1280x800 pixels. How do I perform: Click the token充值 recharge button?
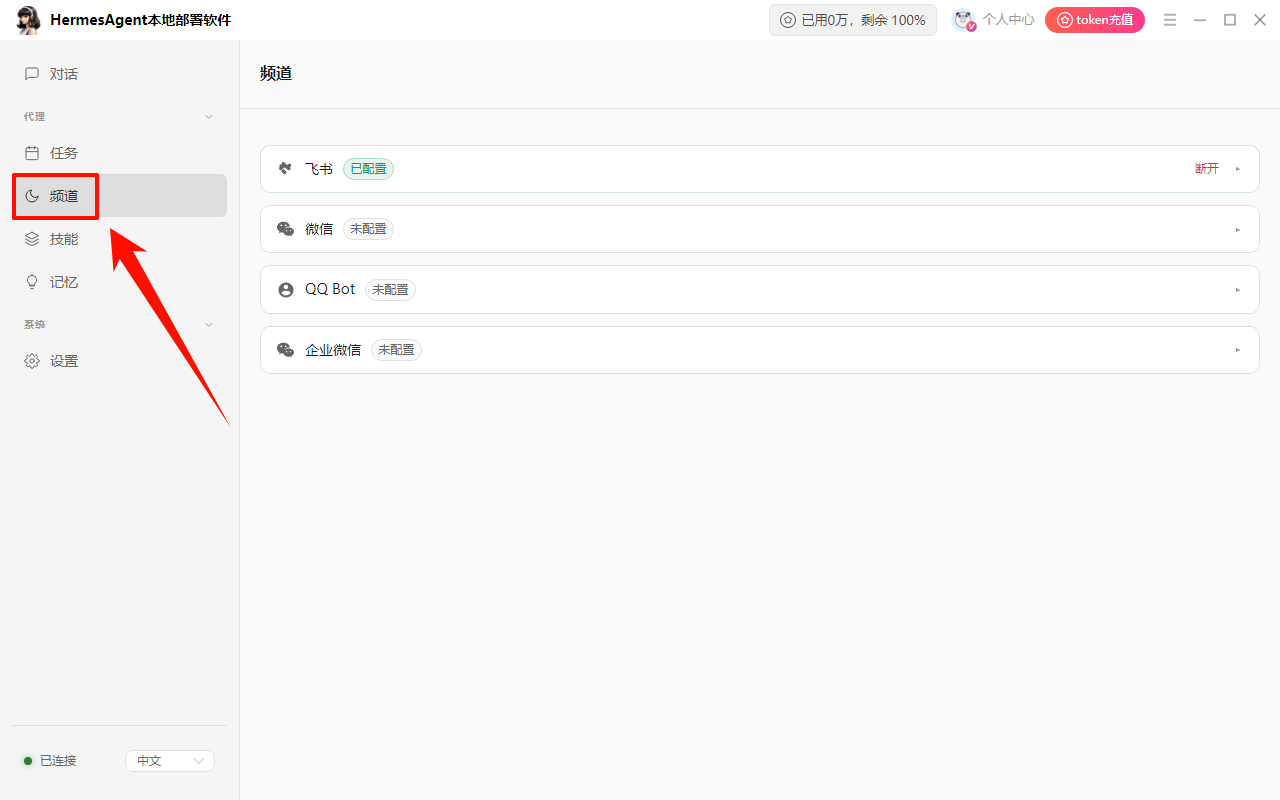(1095, 20)
